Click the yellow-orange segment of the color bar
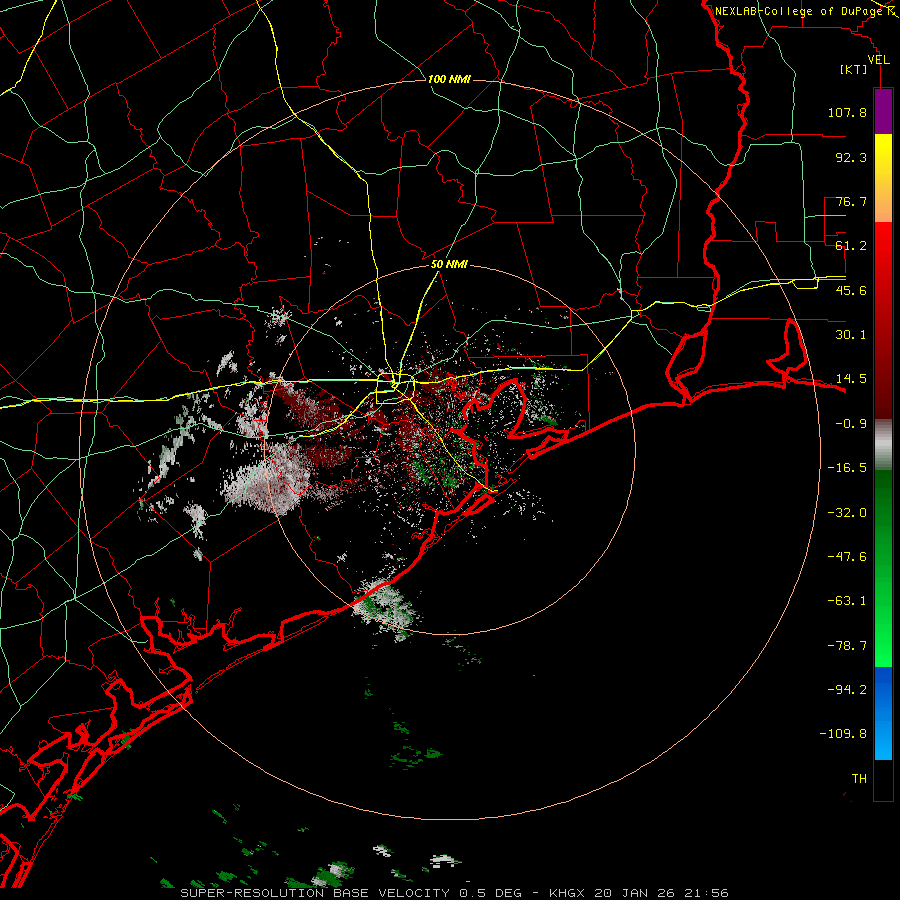900x900 pixels. click(883, 178)
